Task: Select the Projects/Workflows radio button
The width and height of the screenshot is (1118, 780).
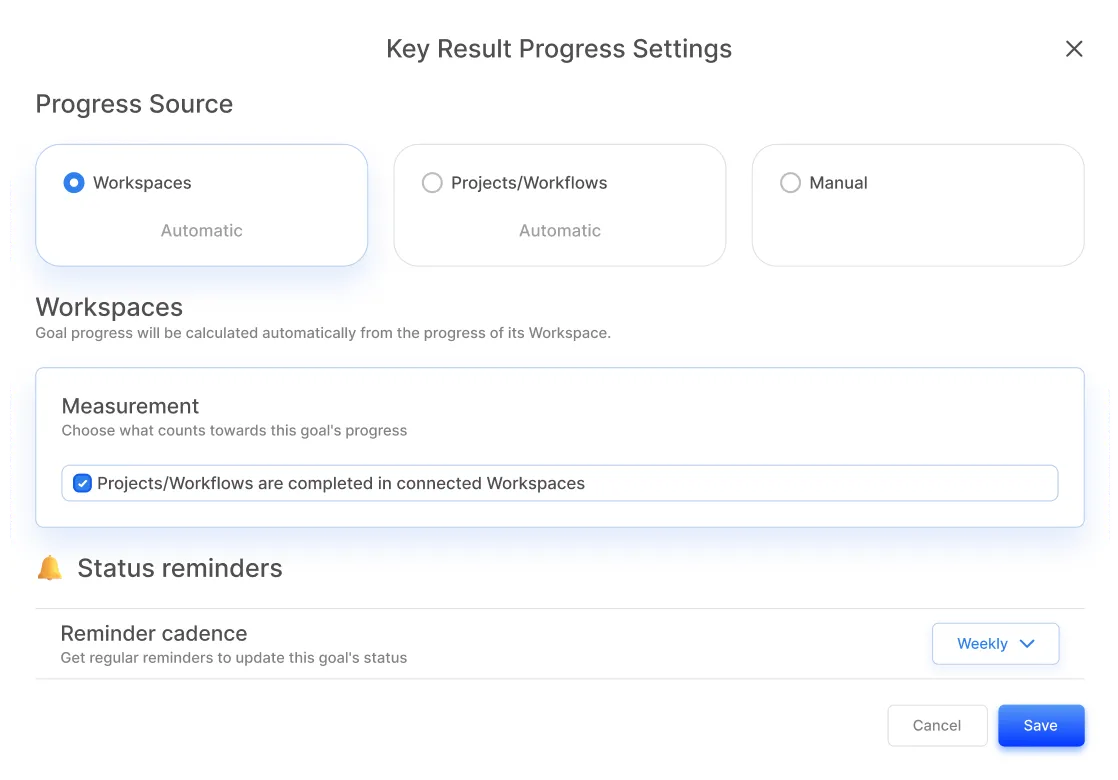Action: click(x=432, y=183)
